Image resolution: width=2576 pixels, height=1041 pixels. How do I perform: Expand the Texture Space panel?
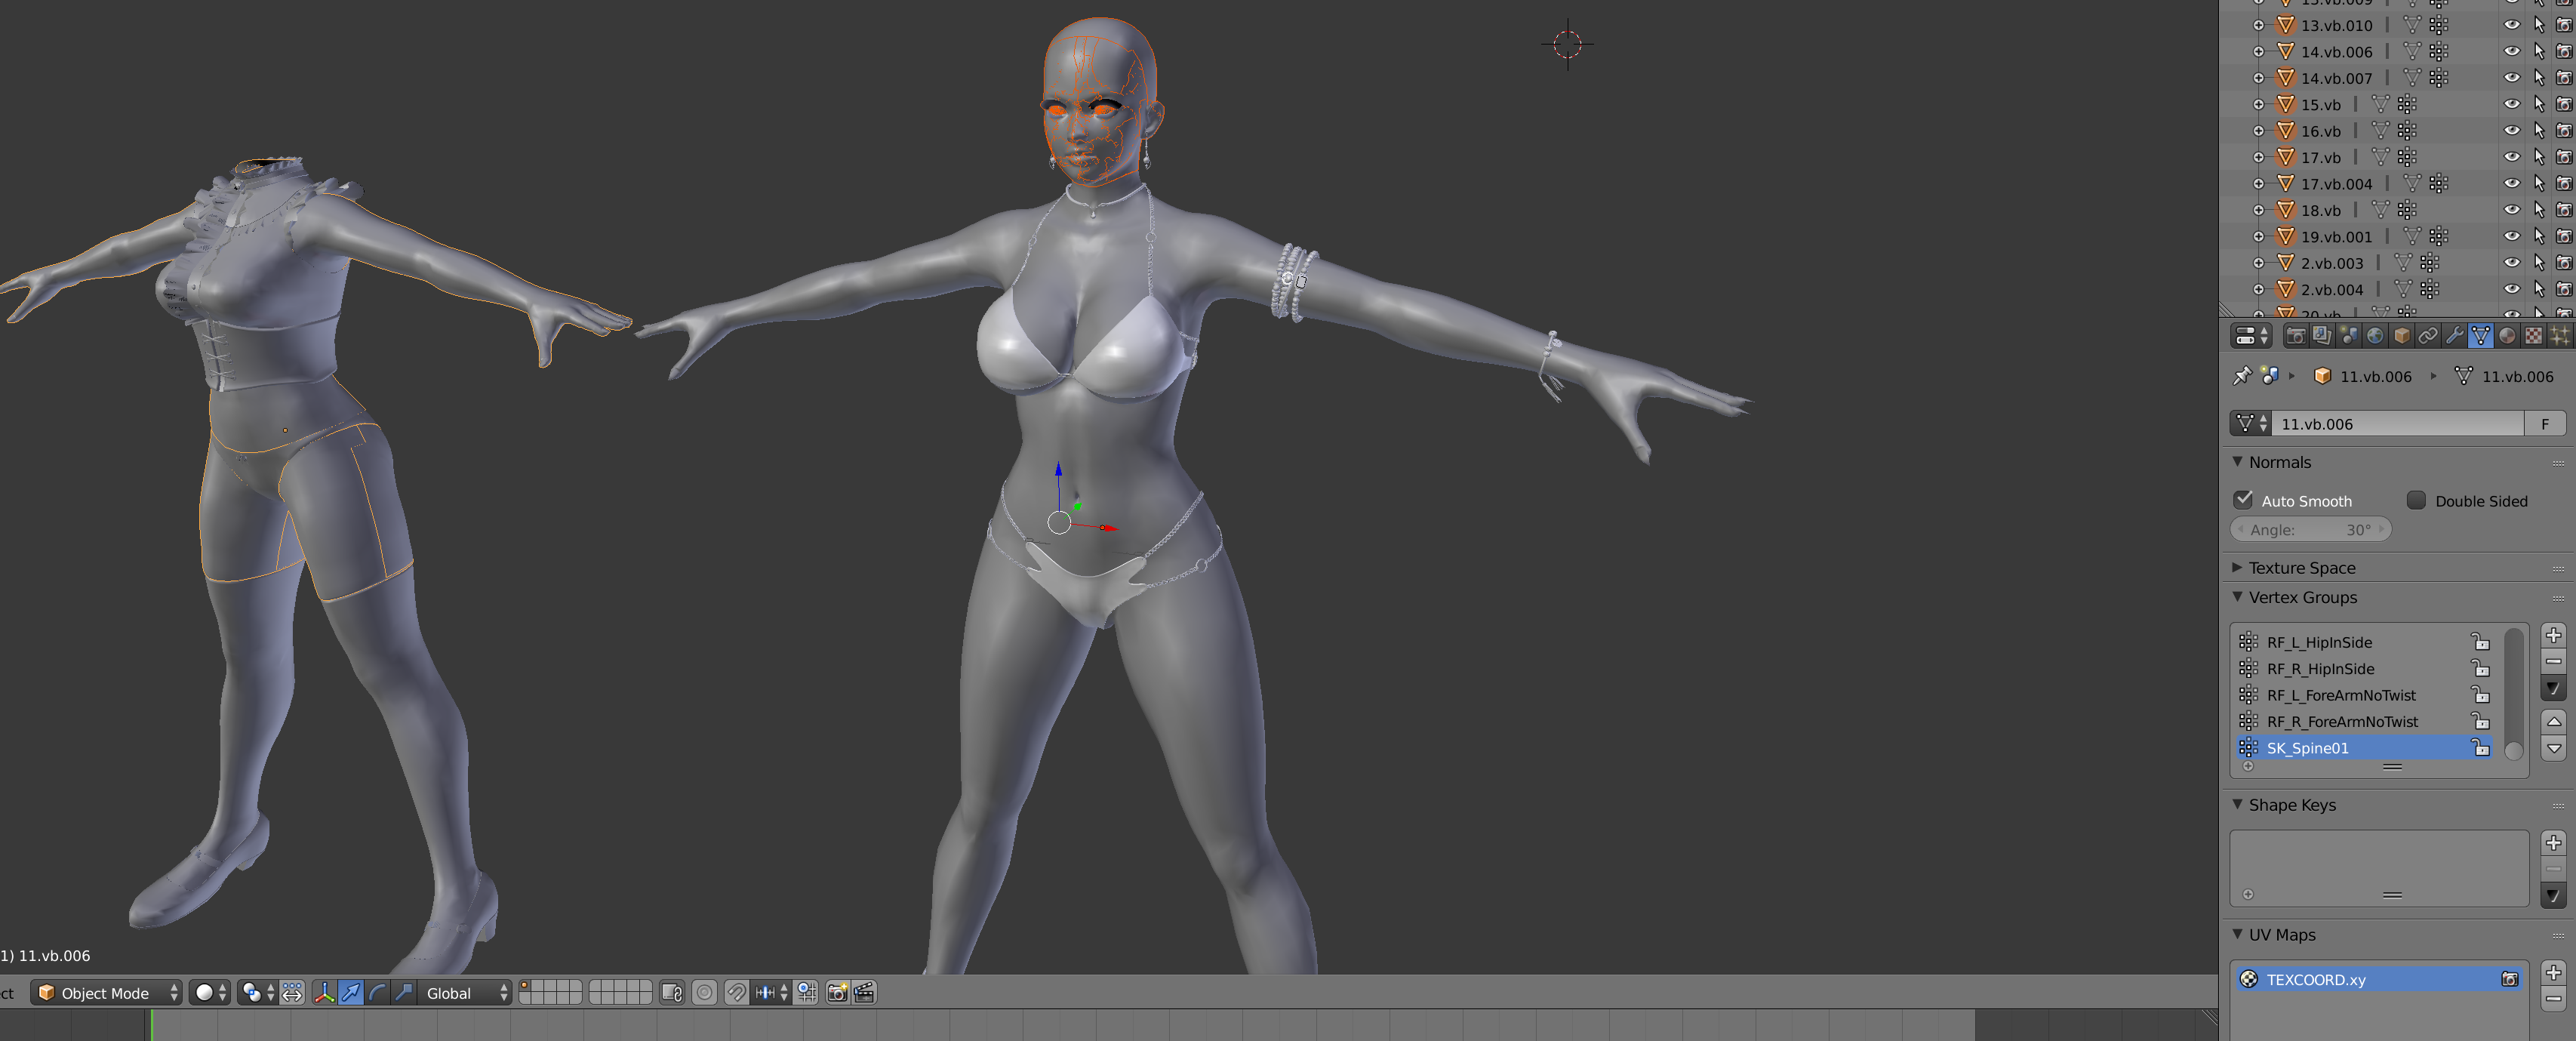[x=2302, y=568]
